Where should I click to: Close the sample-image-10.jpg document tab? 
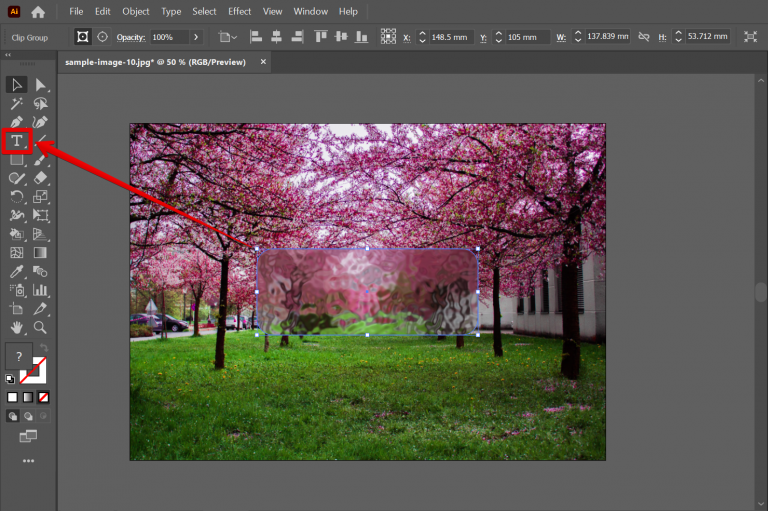(x=264, y=62)
